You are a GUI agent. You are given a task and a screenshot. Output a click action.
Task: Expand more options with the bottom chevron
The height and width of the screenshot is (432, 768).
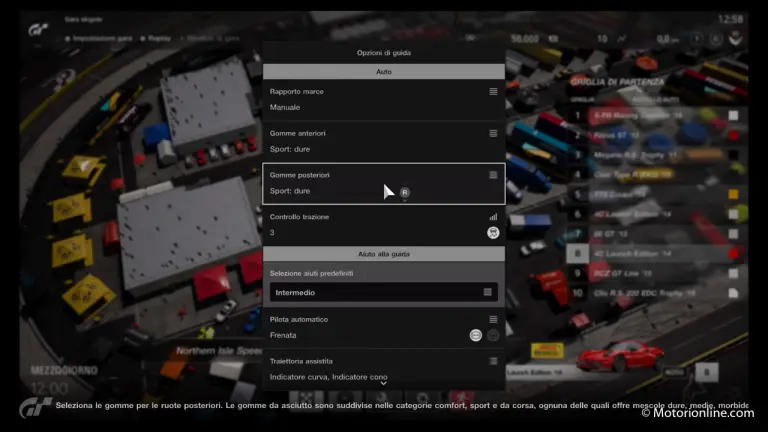pos(384,384)
